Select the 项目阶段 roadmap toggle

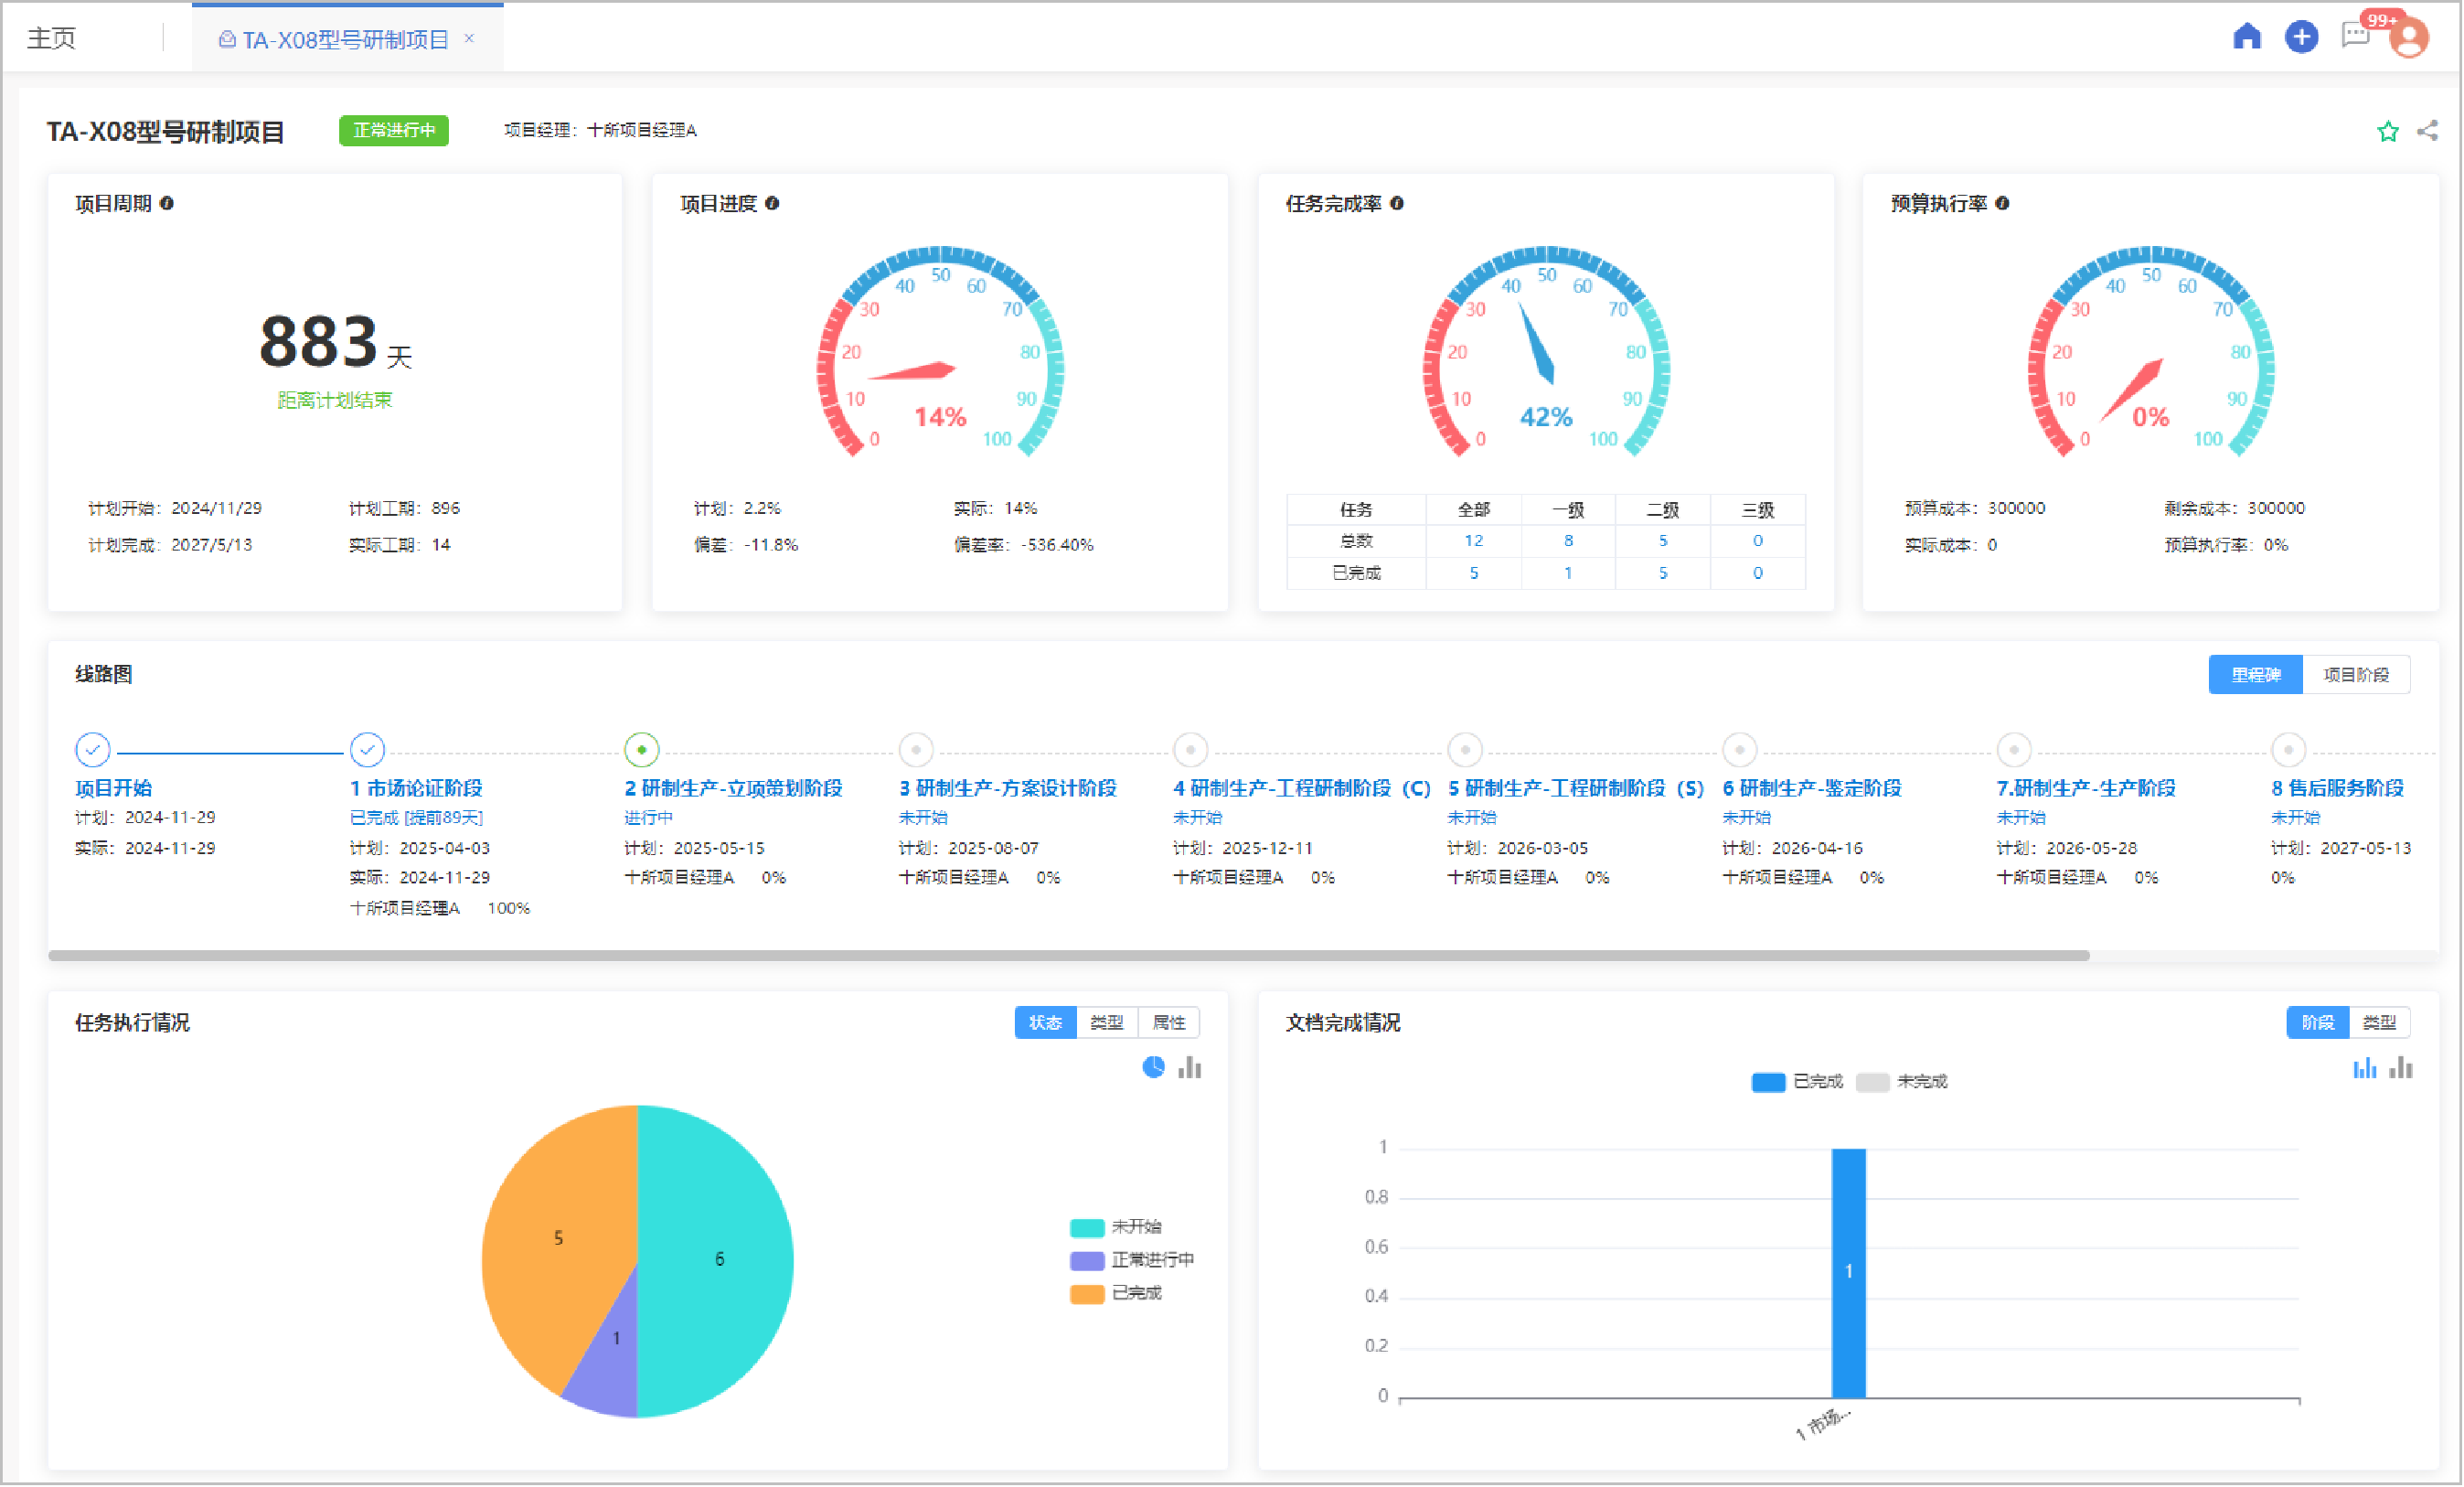coord(2356,675)
